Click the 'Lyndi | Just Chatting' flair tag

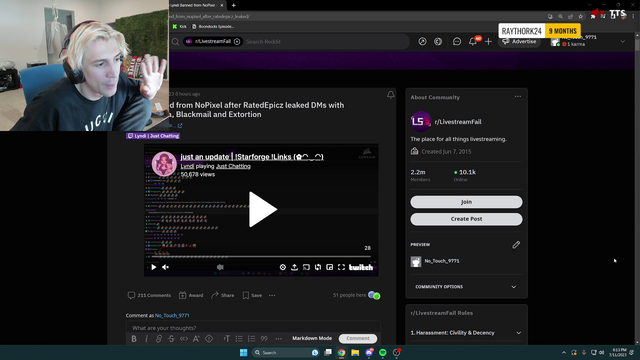tap(153, 136)
